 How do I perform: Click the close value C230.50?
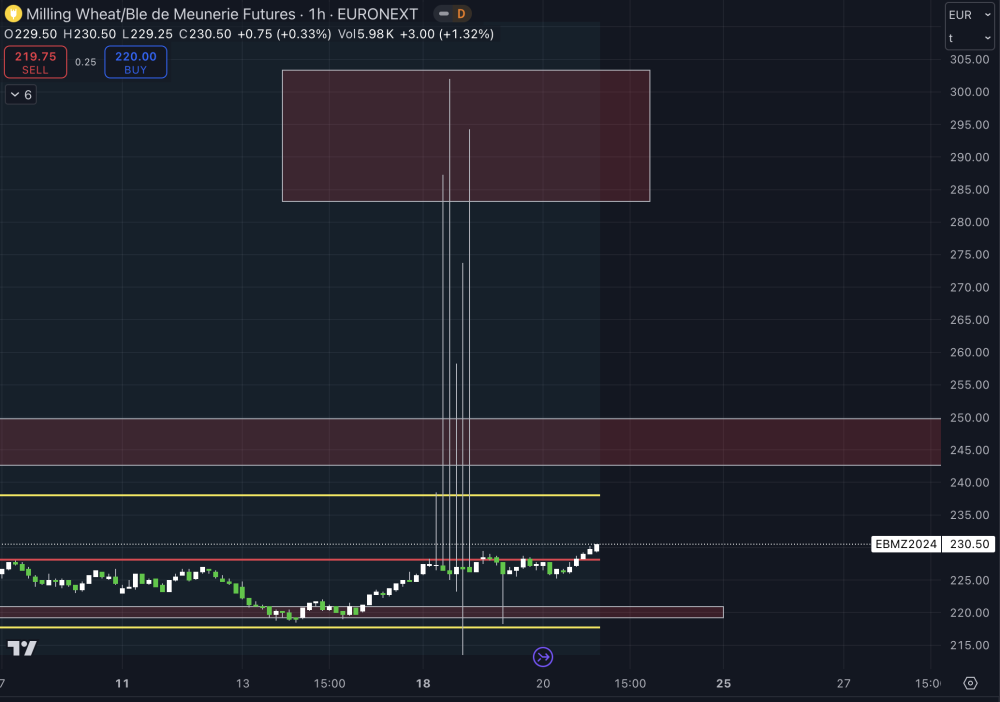pyautogui.click(x=205, y=34)
